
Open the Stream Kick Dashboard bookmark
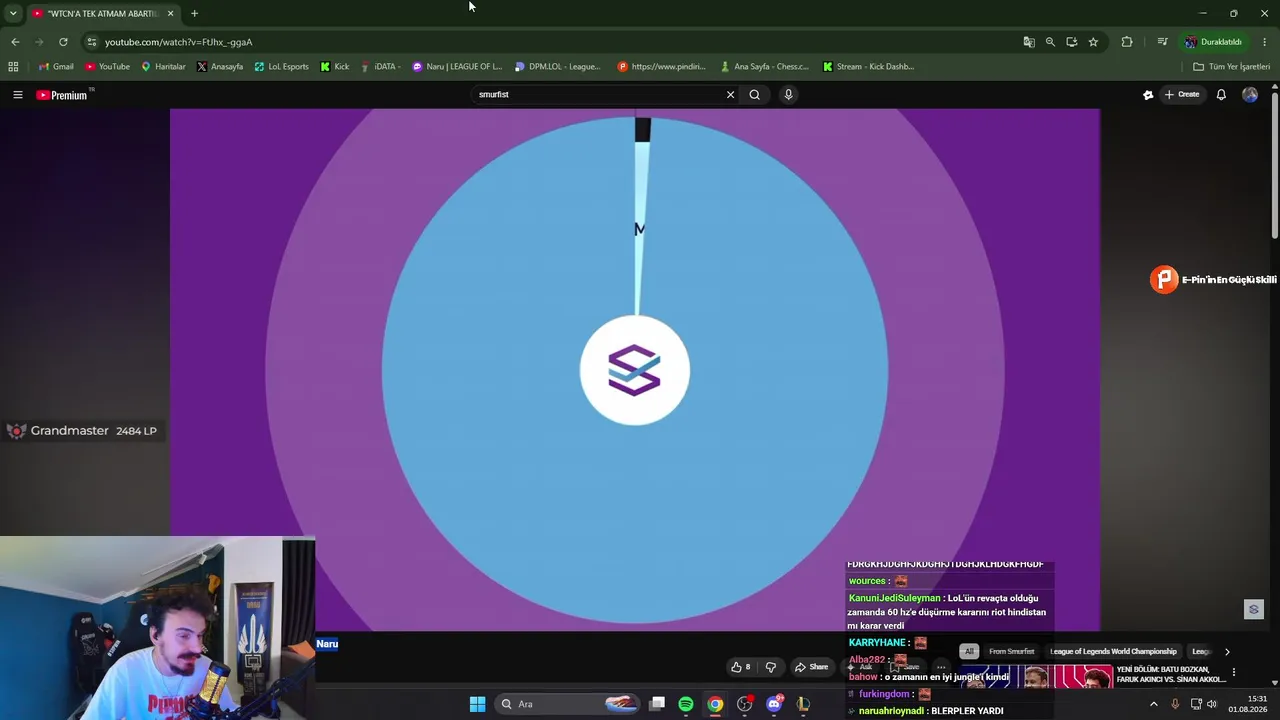[x=868, y=67]
